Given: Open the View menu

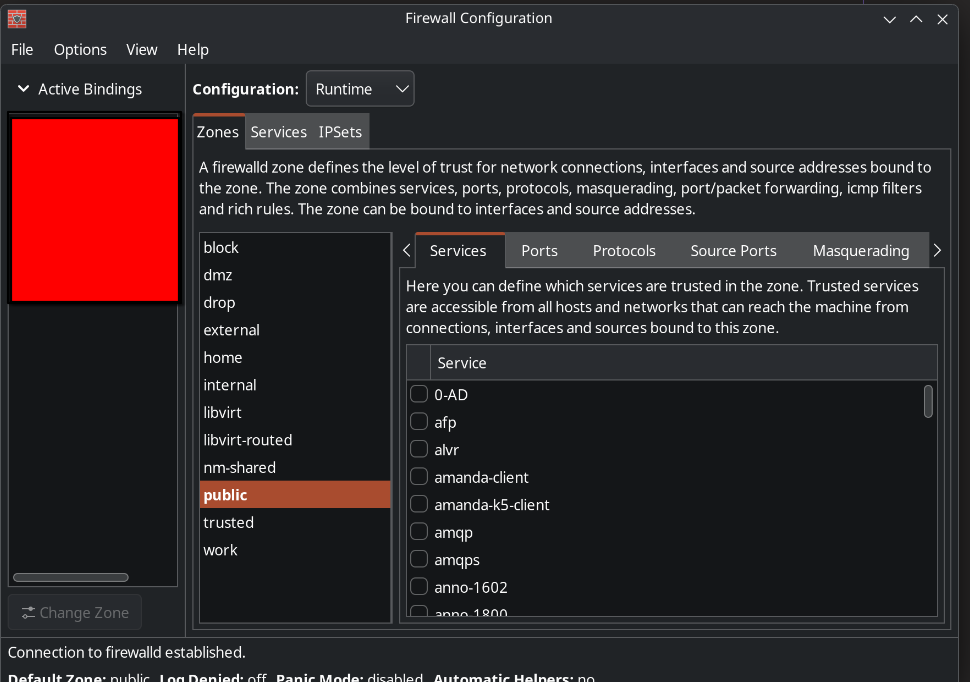Looking at the screenshot, I should click(142, 49).
